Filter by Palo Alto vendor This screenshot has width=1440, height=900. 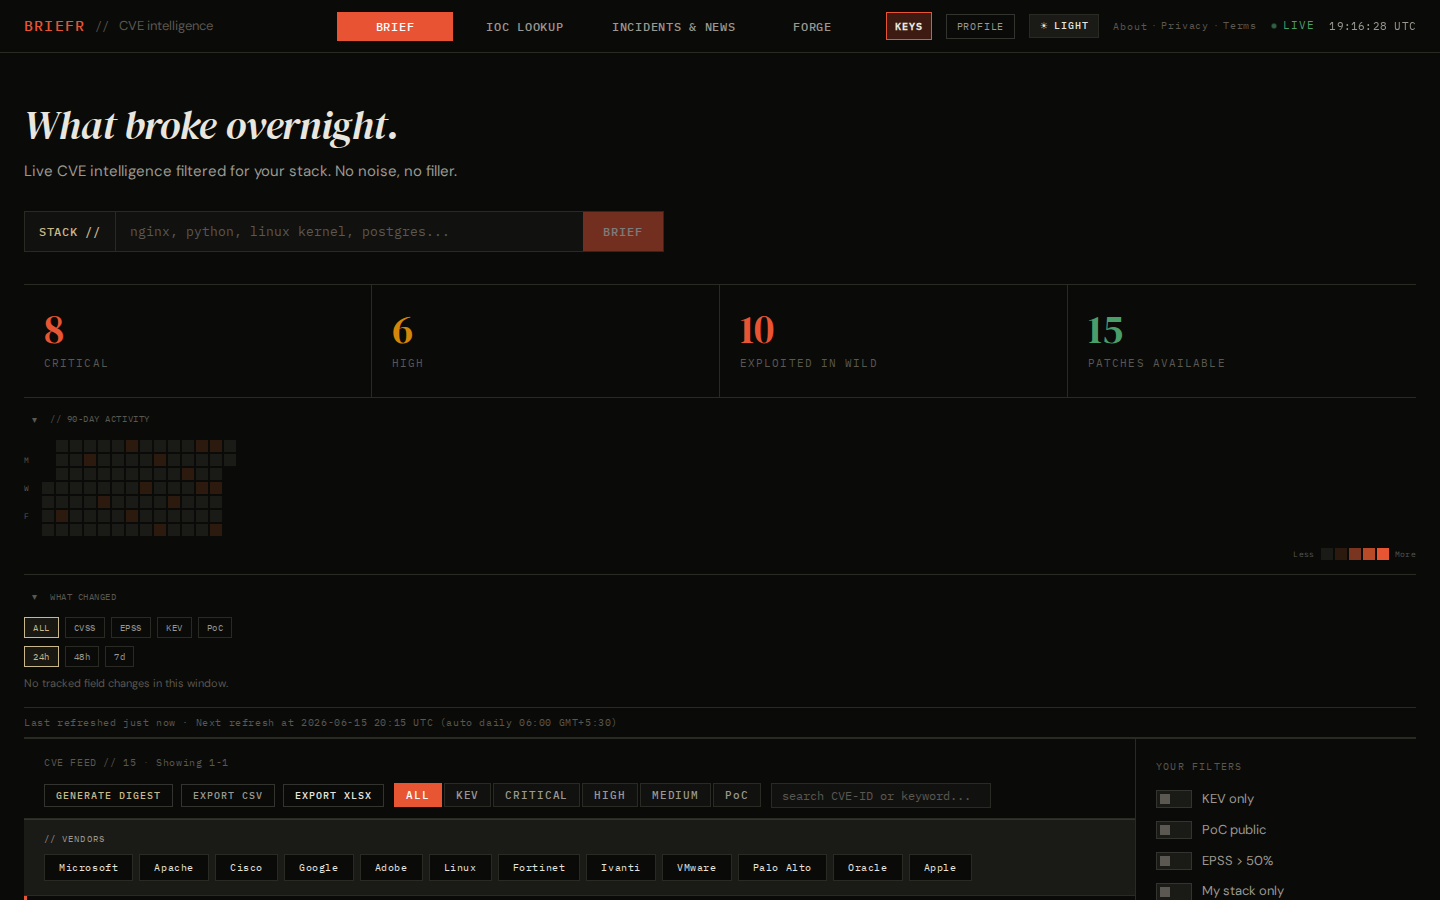(782, 868)
